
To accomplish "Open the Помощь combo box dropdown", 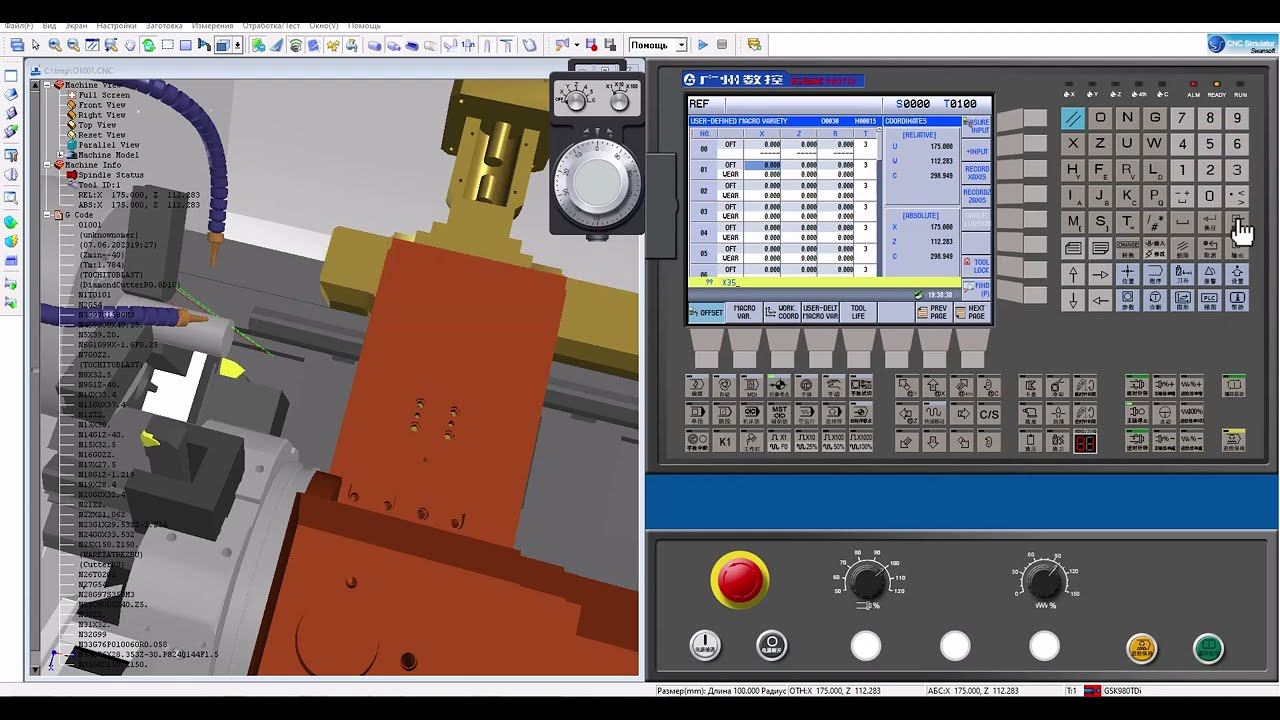I will [x=681, y=45].
